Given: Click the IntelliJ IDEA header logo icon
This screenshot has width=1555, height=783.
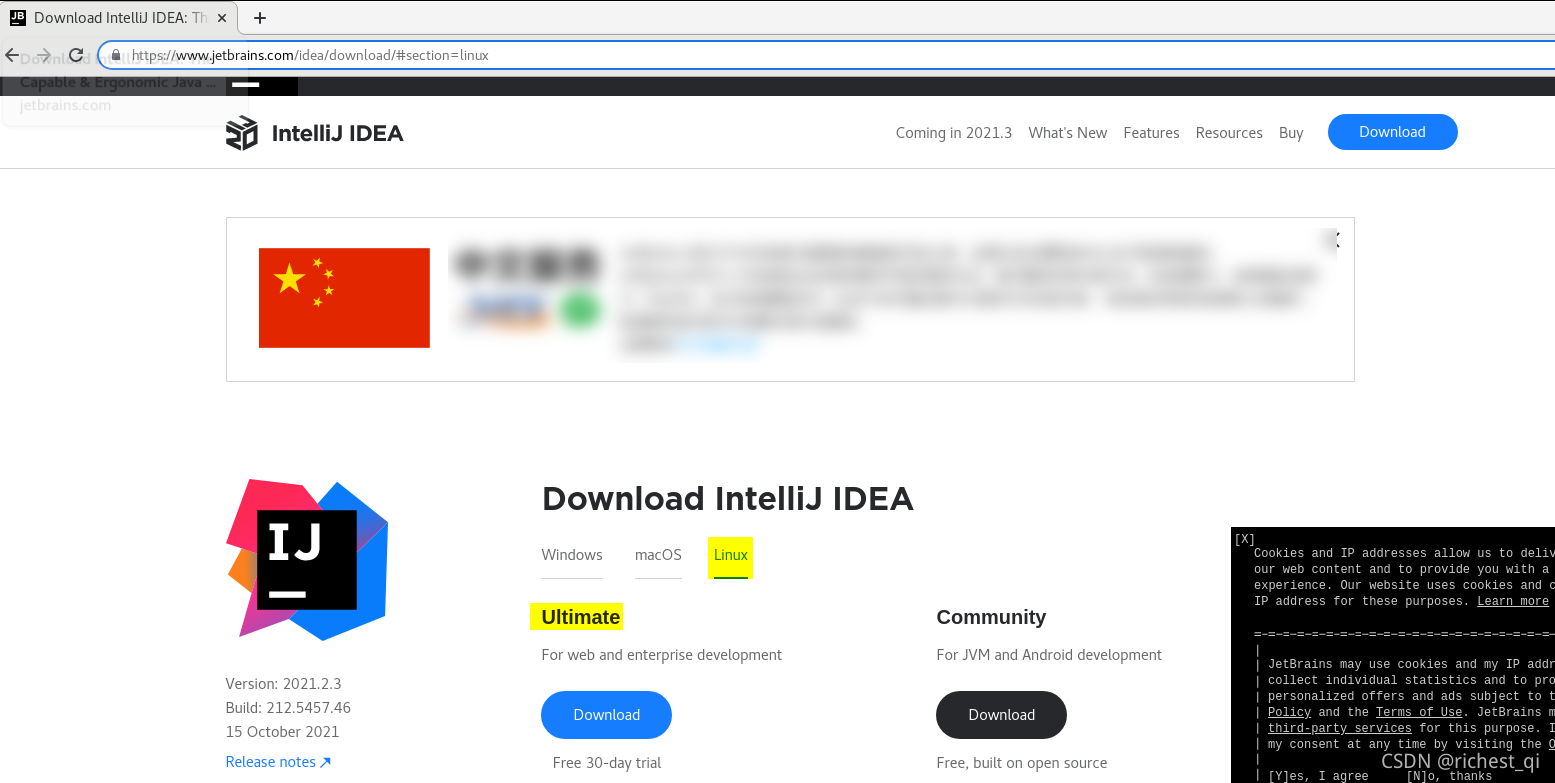Looking at the screenshot, I should [x=241, y=133].
